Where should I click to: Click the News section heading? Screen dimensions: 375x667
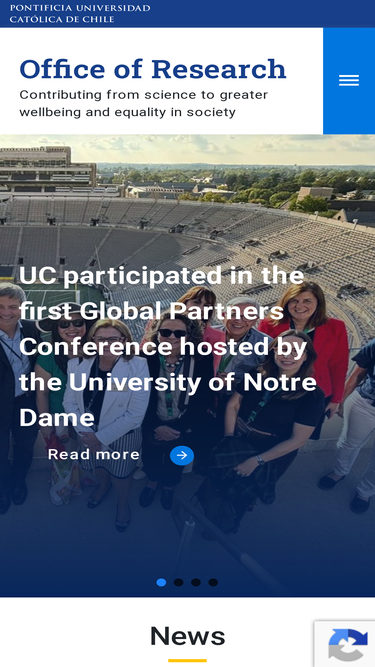coord(188,636)
